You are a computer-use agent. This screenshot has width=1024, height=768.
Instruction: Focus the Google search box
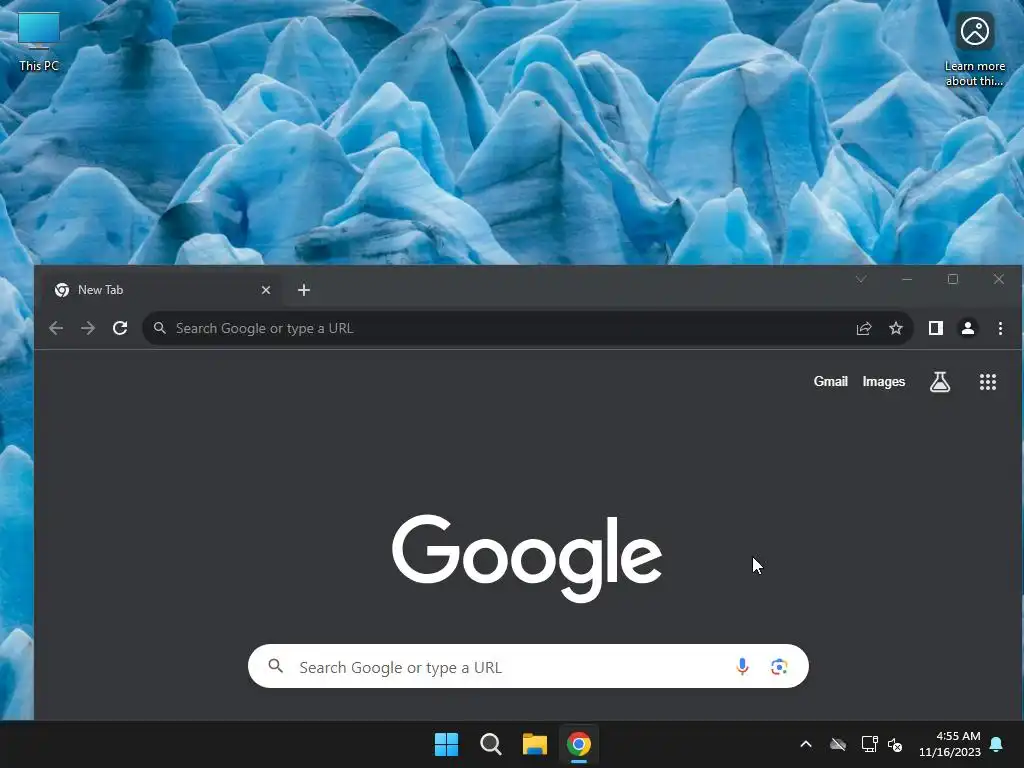point(528,666)
